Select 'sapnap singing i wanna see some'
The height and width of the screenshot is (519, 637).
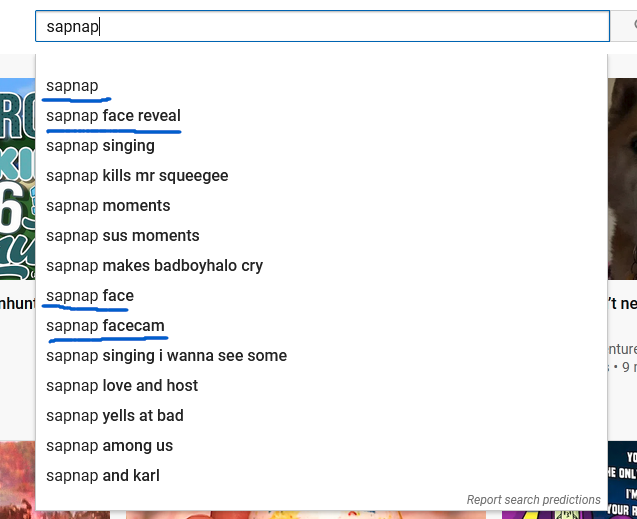(321, 356)
